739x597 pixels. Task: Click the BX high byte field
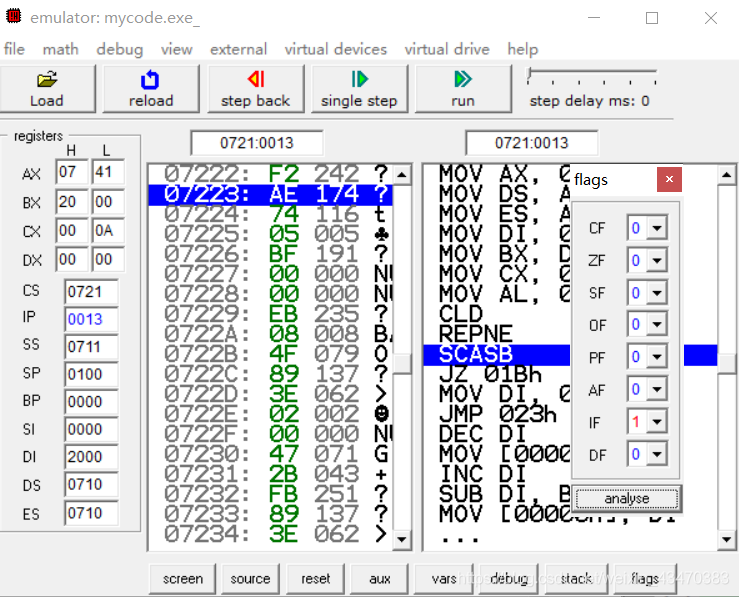[x=72, y=202]
